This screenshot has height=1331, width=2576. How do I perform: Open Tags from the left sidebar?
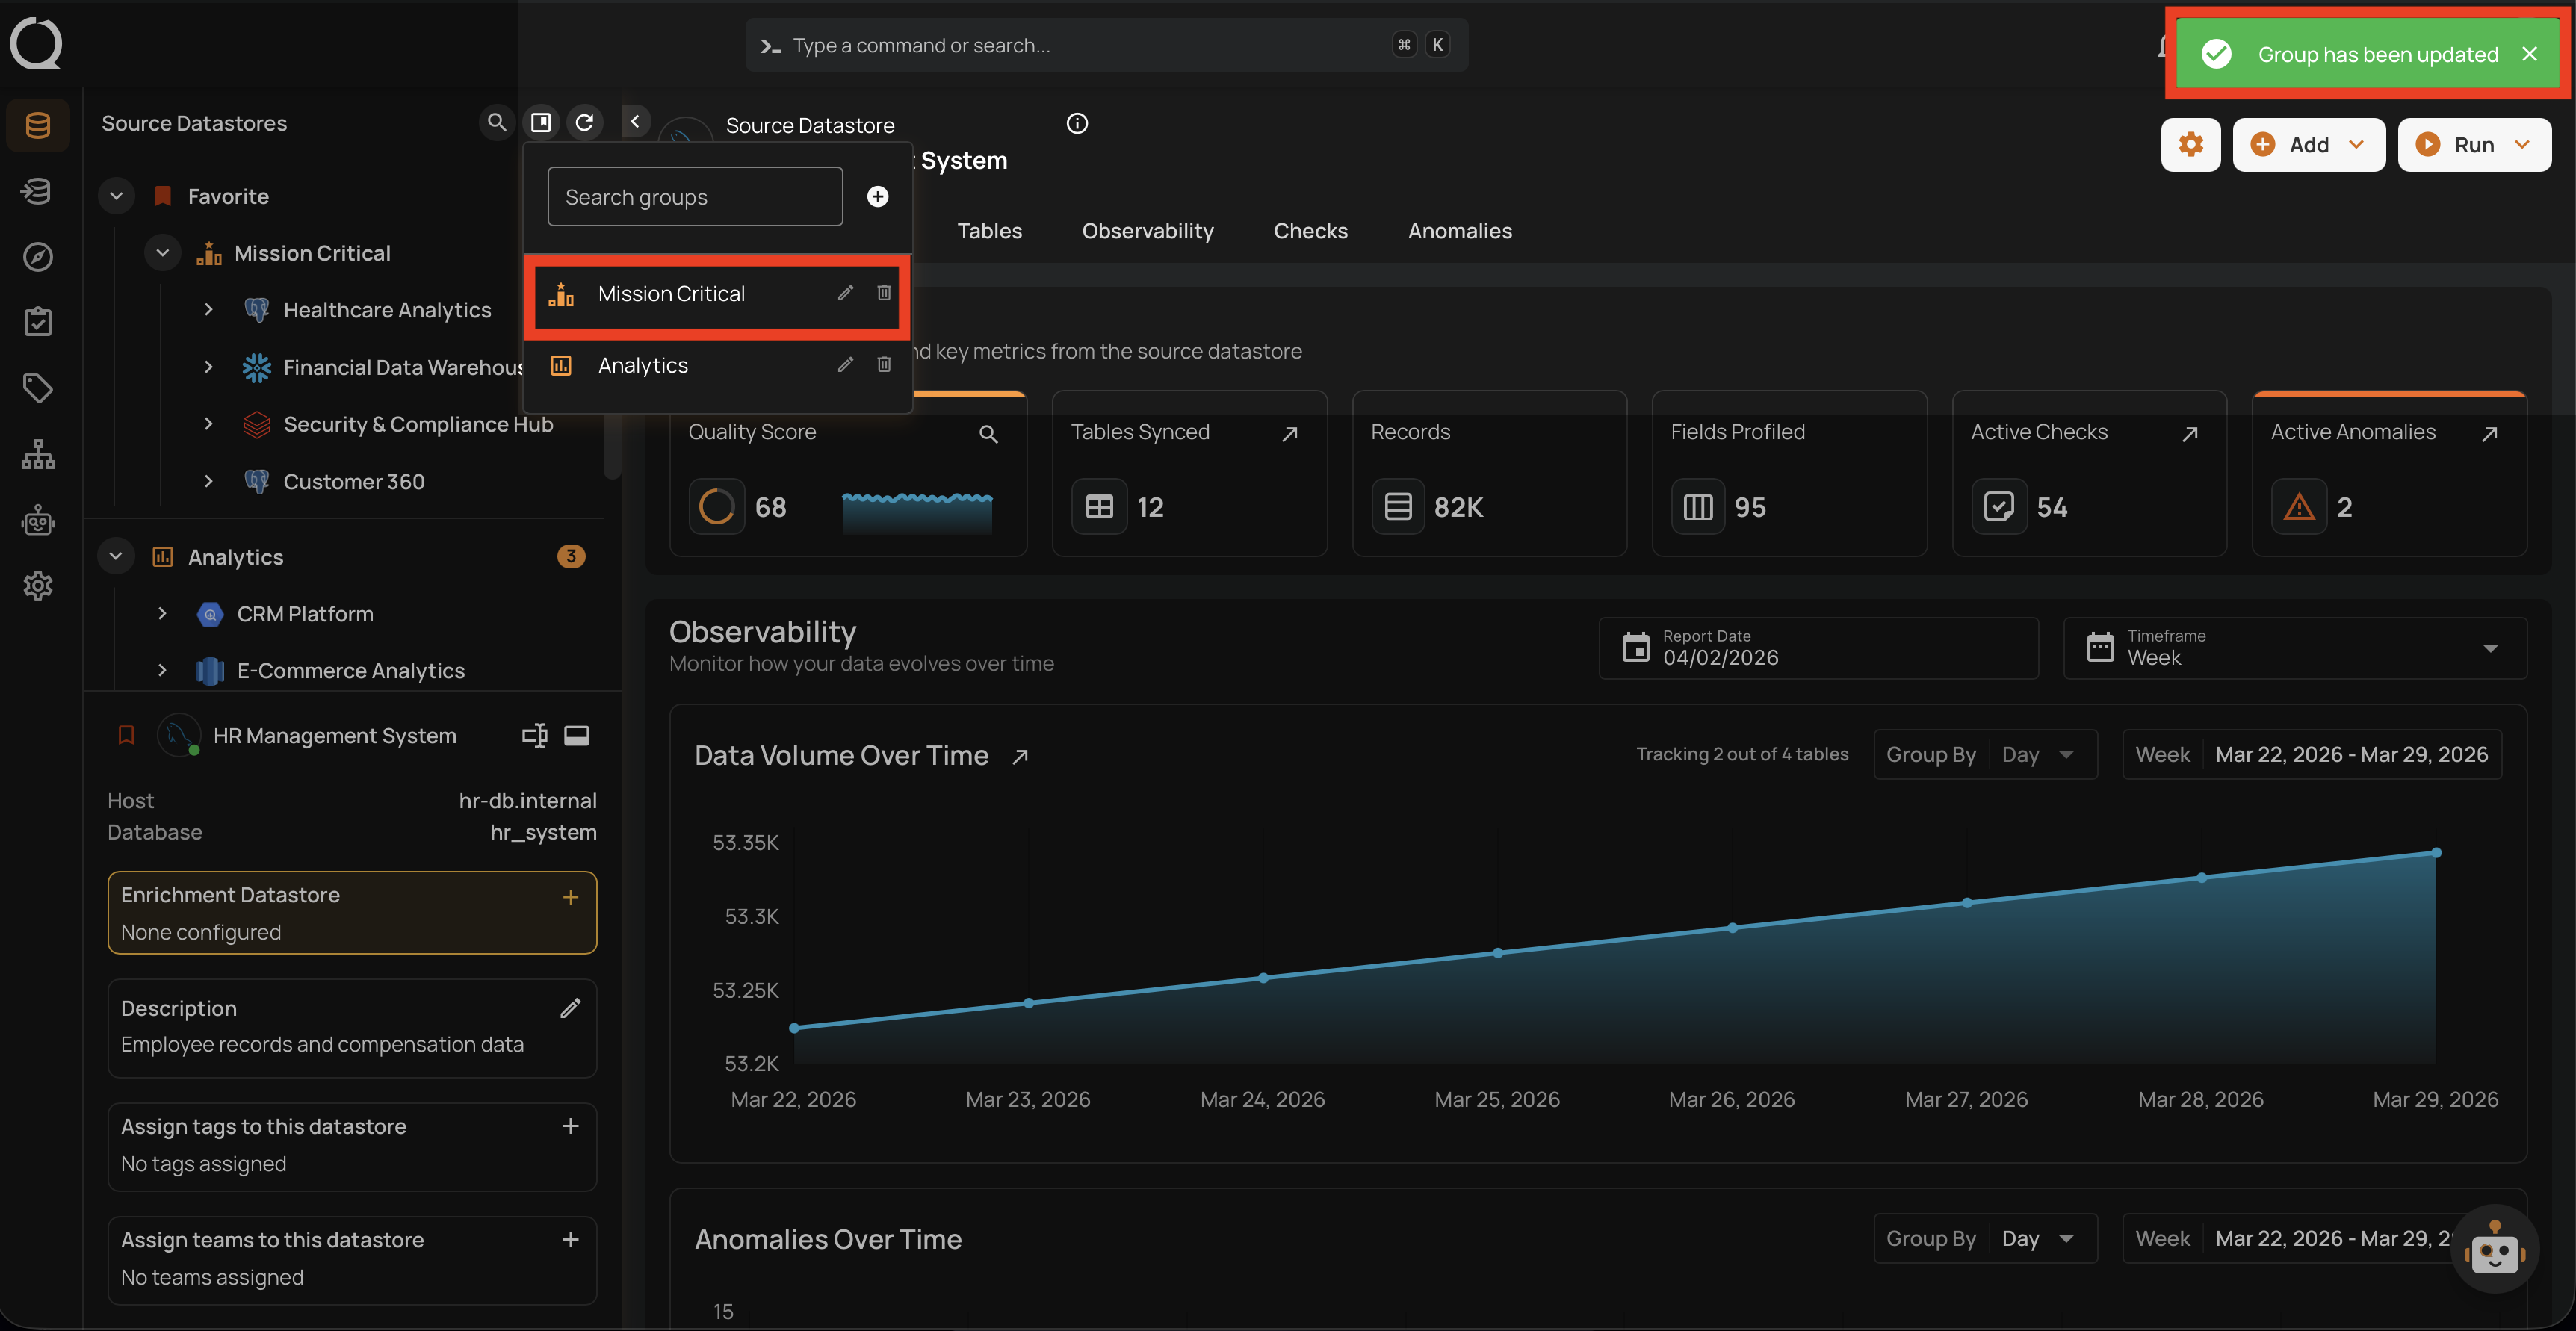coord(37,388)
